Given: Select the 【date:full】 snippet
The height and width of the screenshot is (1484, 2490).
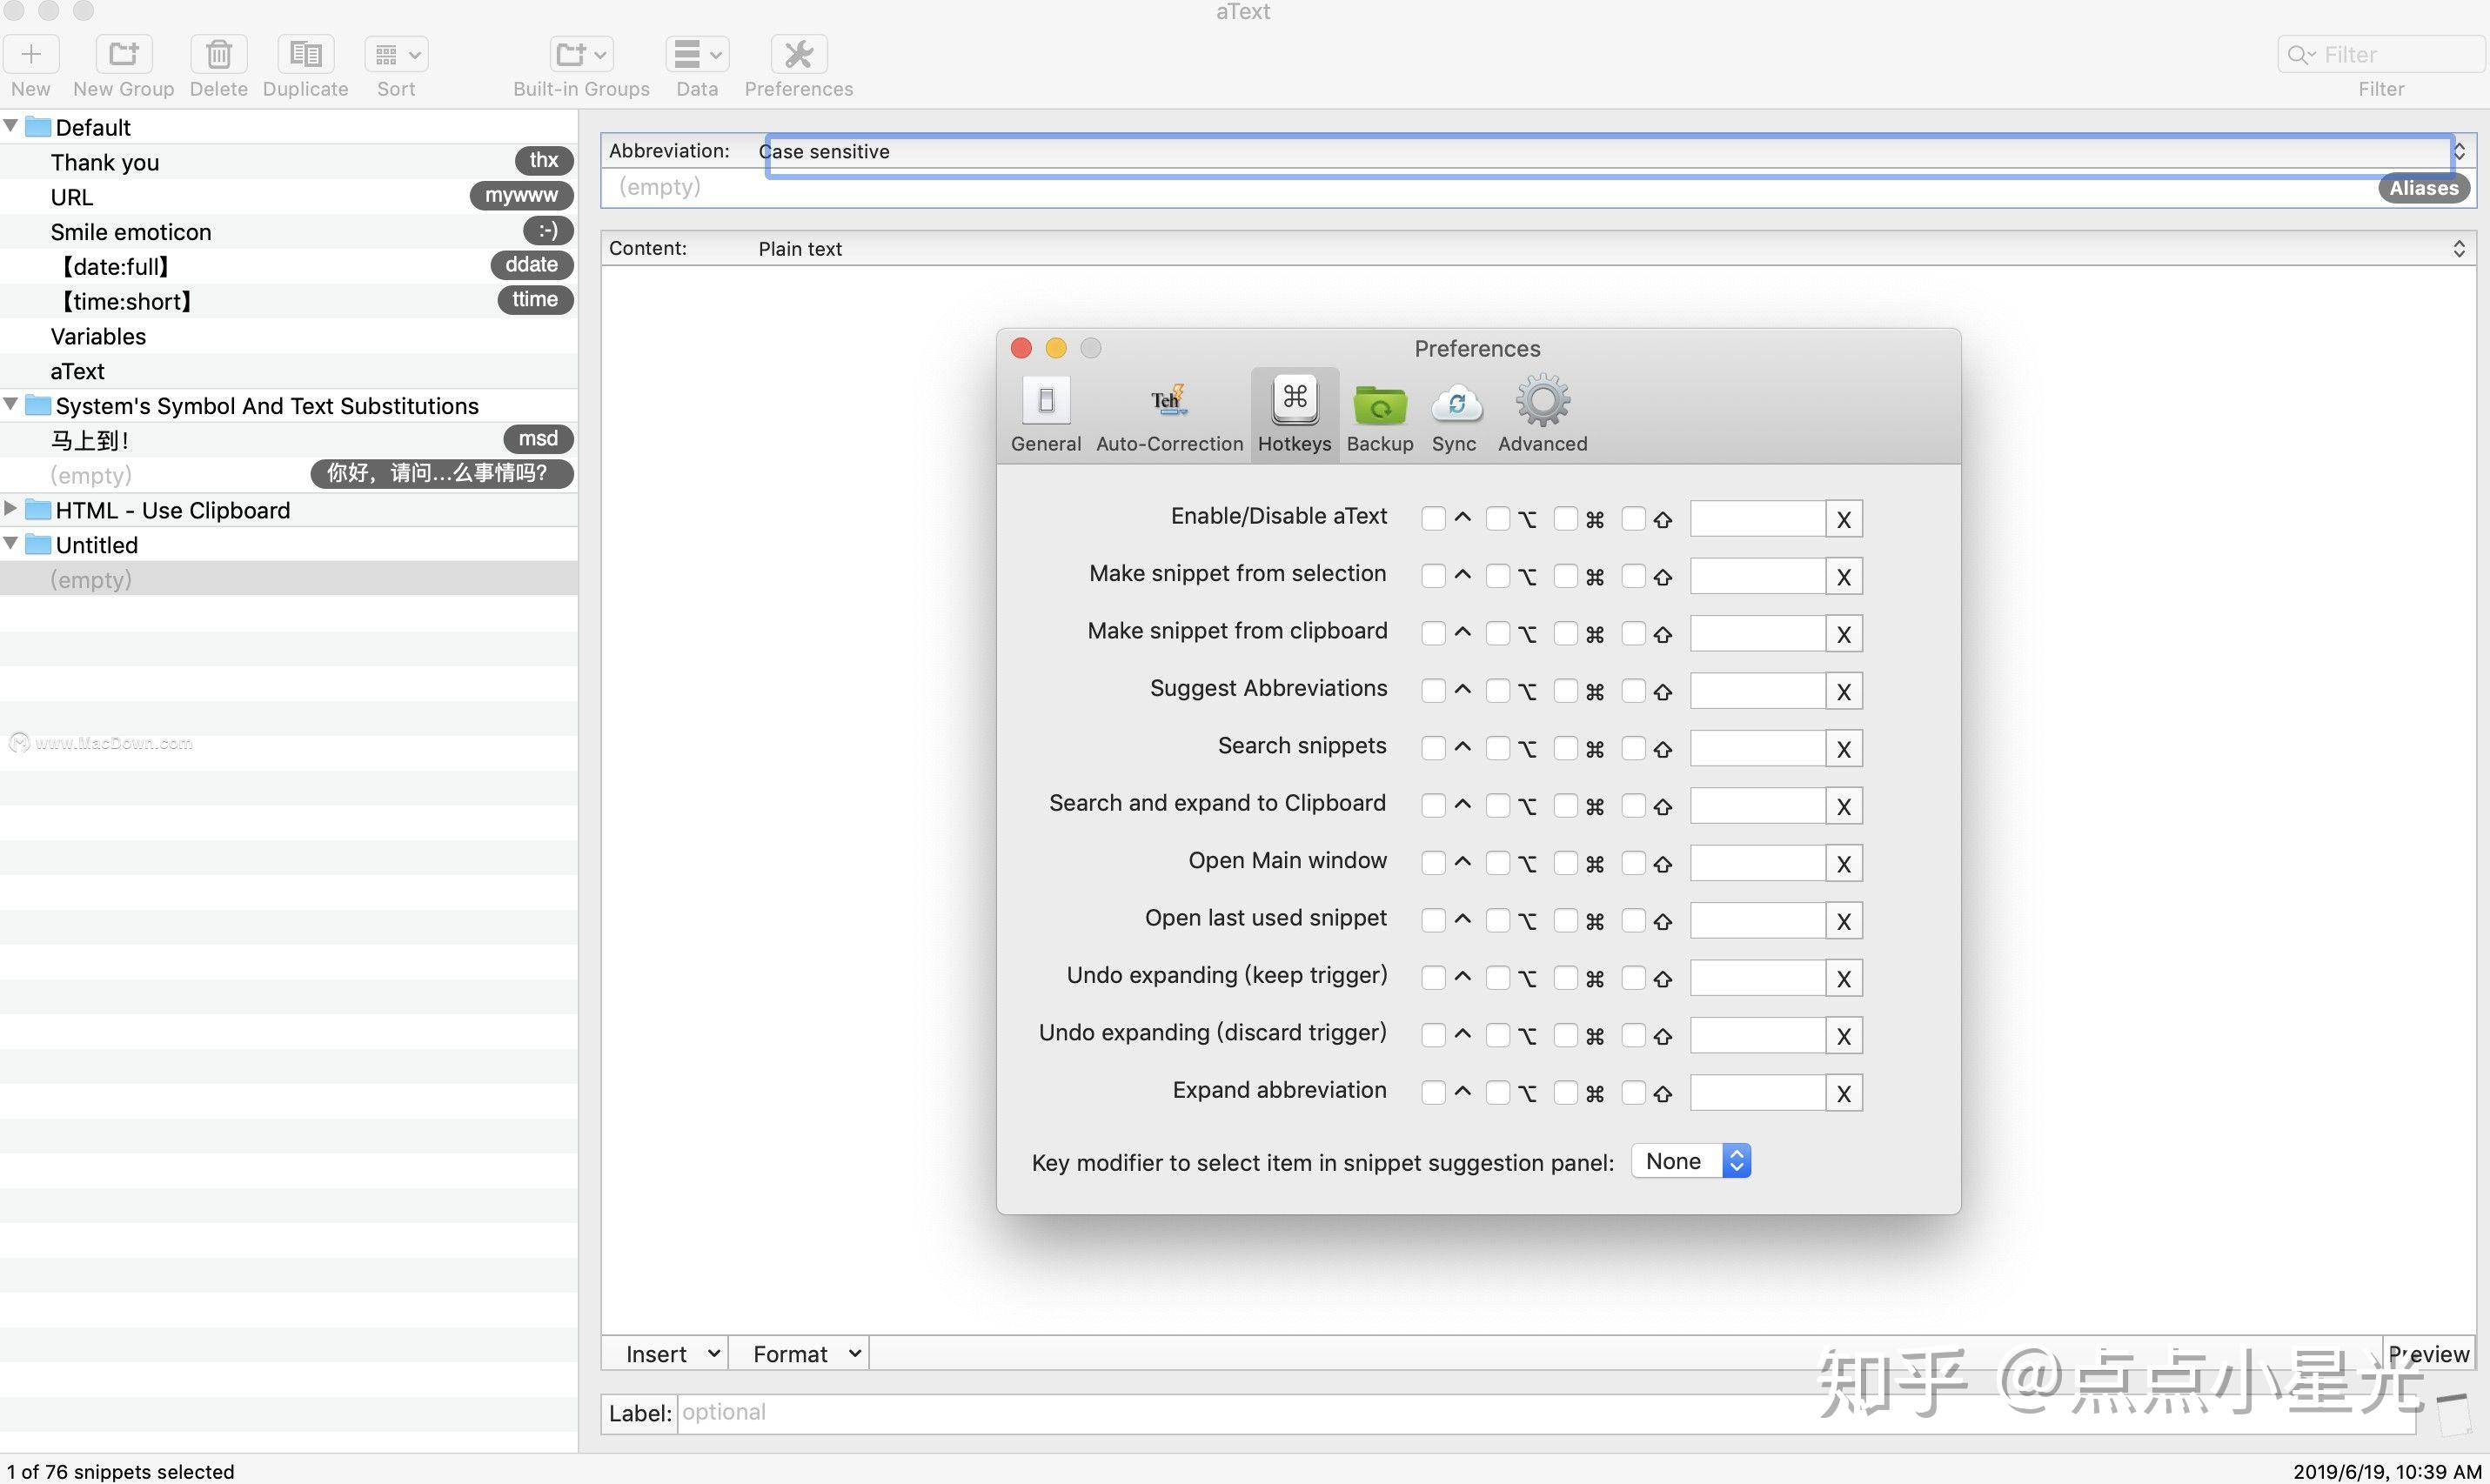Looking at the screenshot, I should point(289,266).
